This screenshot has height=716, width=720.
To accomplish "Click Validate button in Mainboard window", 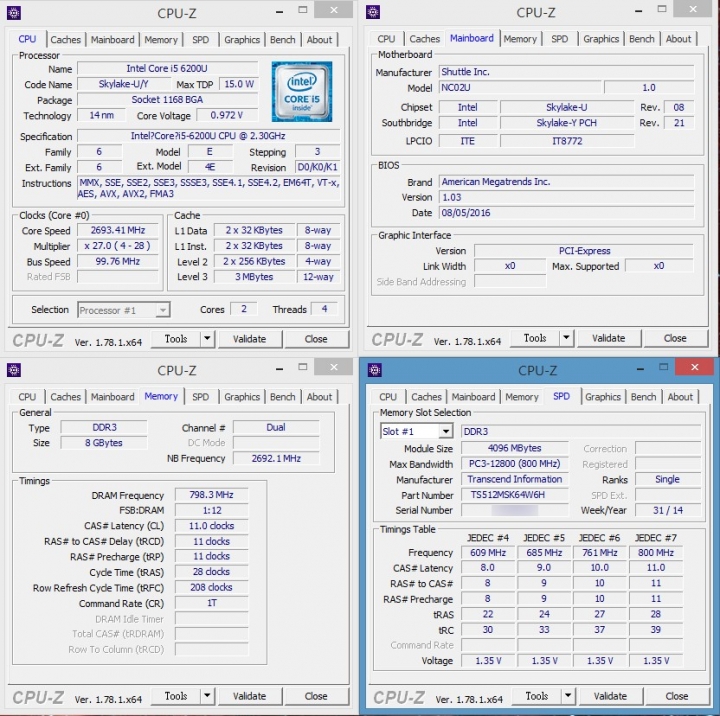I will [608, 338].
